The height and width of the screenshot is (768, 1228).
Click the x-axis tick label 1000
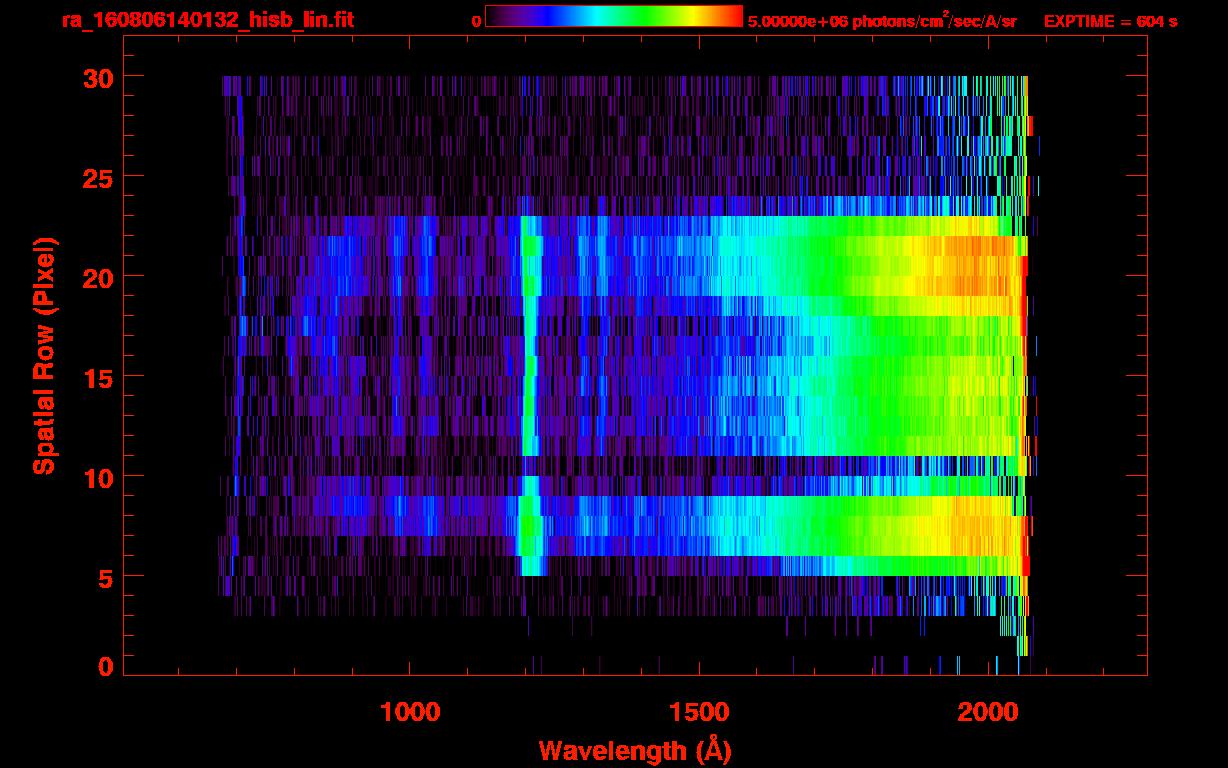click(x=410, y=712)
